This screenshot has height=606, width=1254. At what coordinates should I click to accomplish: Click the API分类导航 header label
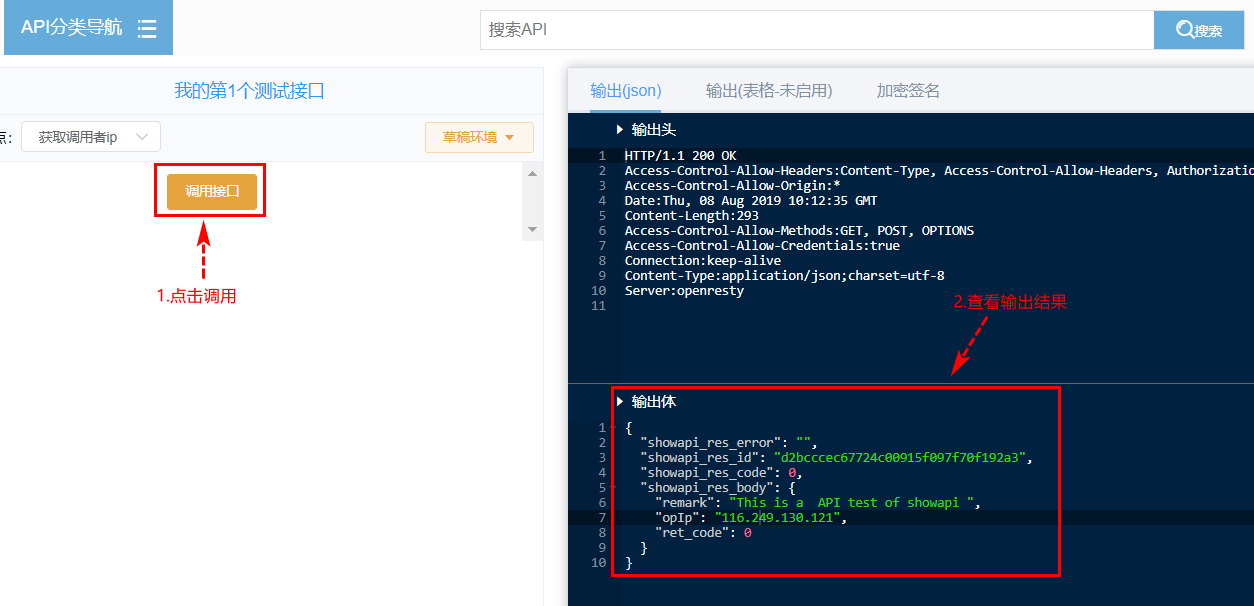tap(71, 28)
